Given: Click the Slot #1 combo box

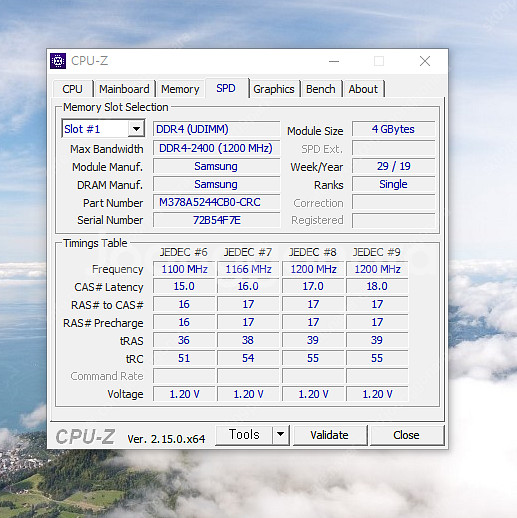Looking at the screenshot, I should pyautogui.click(x=103, y=129).
